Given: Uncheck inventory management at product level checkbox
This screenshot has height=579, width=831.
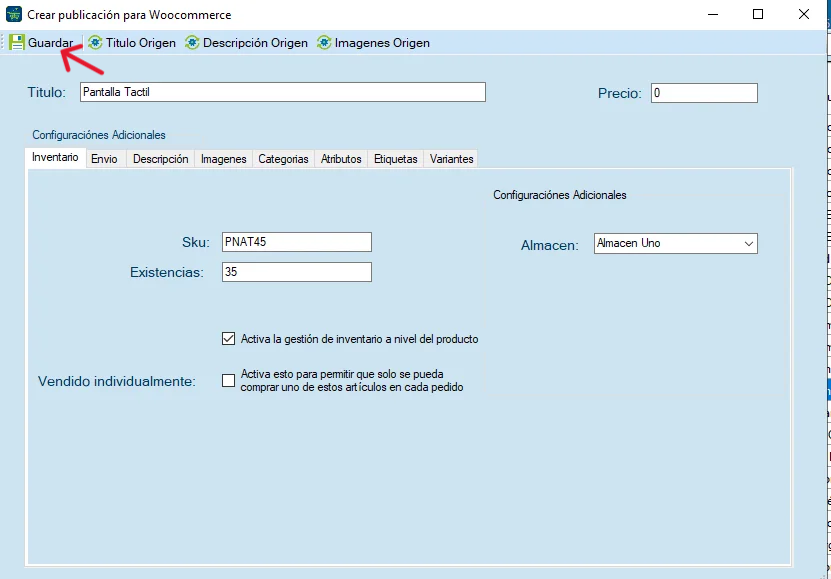Looking at the screenshot, I should [228, 339].
